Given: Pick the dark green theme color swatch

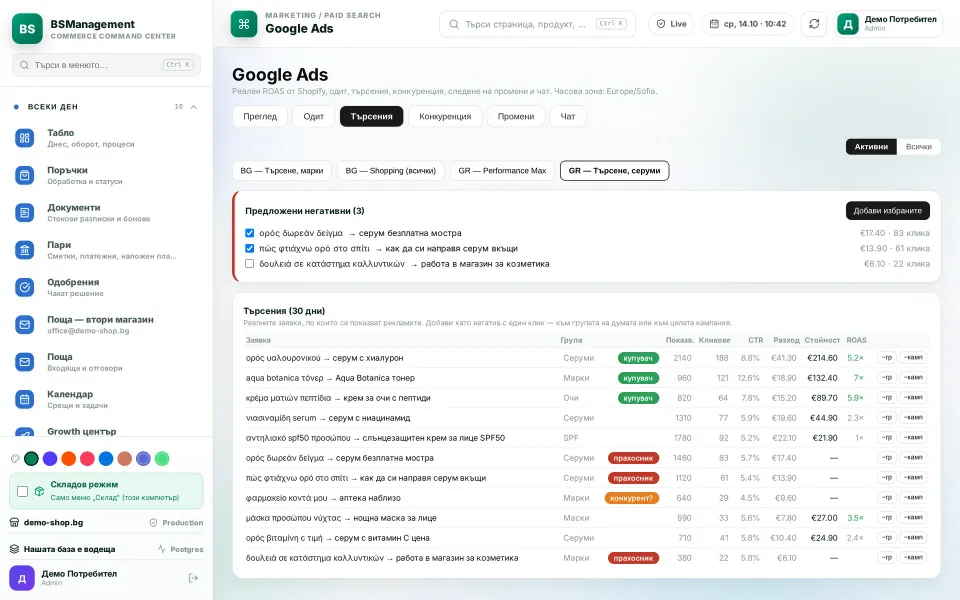Looking at the screenshot, I should (31, 459).
